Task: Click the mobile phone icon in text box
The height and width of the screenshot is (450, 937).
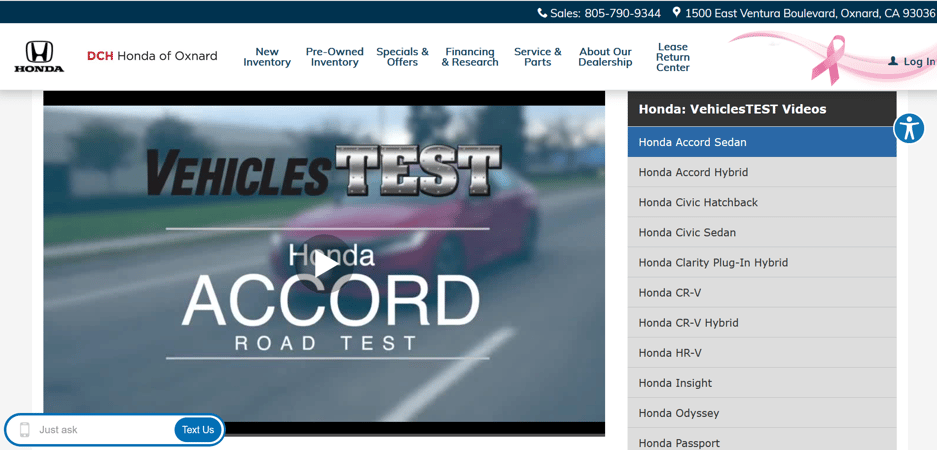Action: [x=25, y=430]
